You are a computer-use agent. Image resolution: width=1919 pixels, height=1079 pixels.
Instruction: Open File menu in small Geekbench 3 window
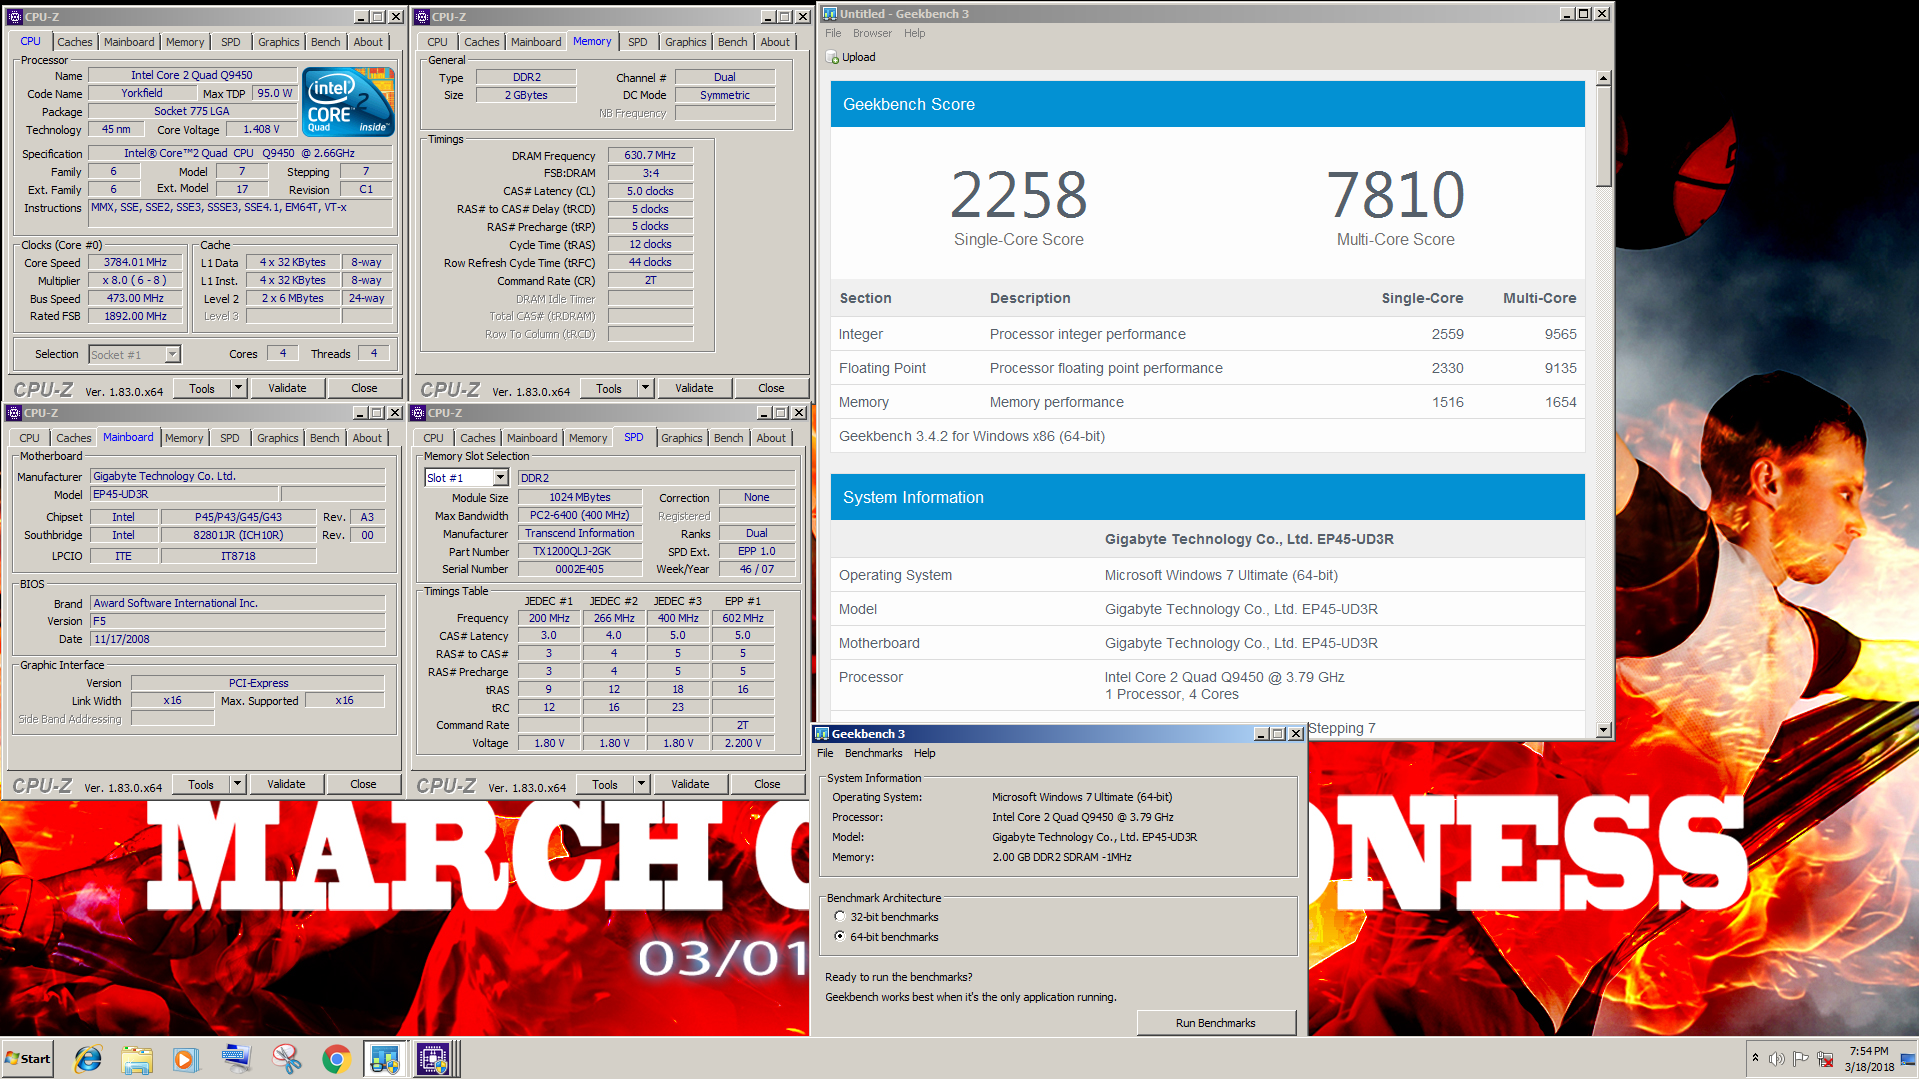click(x=825, y=753)
